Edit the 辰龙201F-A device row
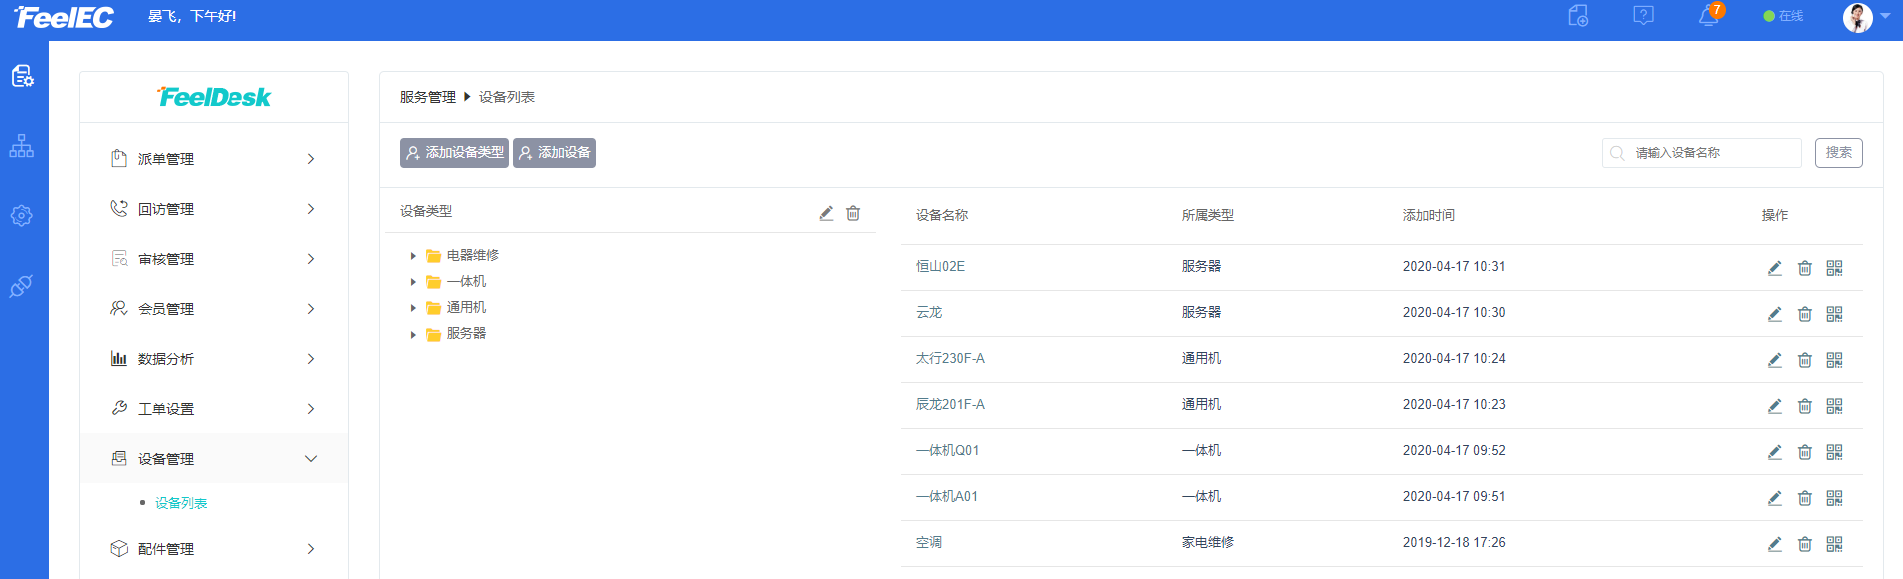1903x579 pixels. 1775,406
